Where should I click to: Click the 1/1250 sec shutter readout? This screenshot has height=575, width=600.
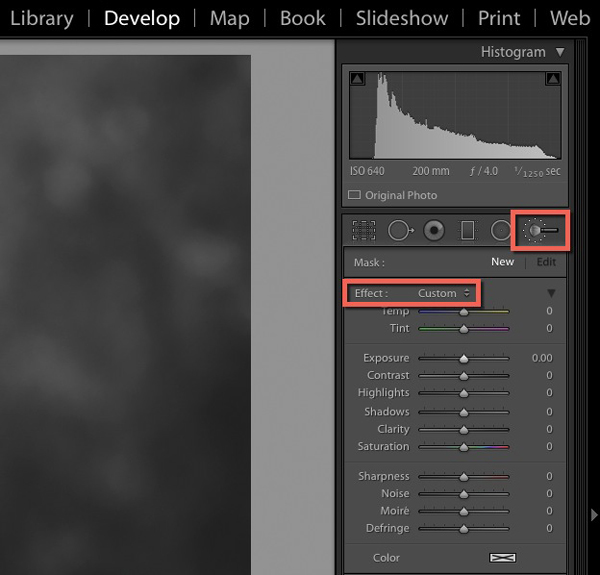click(537, 172)
